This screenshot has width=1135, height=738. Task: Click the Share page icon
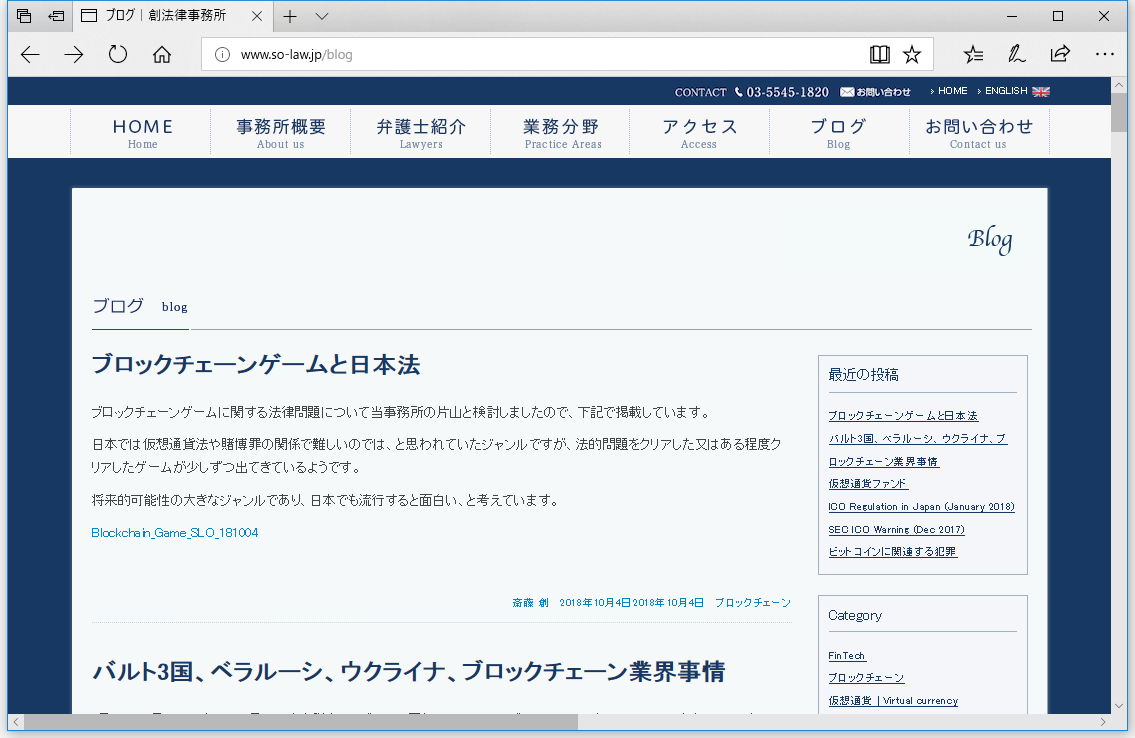click(1060, 54)
